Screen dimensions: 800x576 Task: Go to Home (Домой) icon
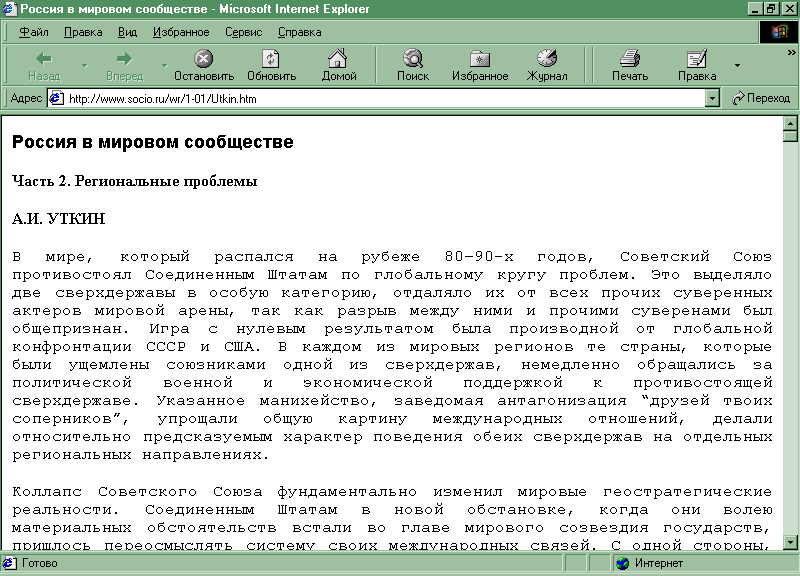click(339, 59)
